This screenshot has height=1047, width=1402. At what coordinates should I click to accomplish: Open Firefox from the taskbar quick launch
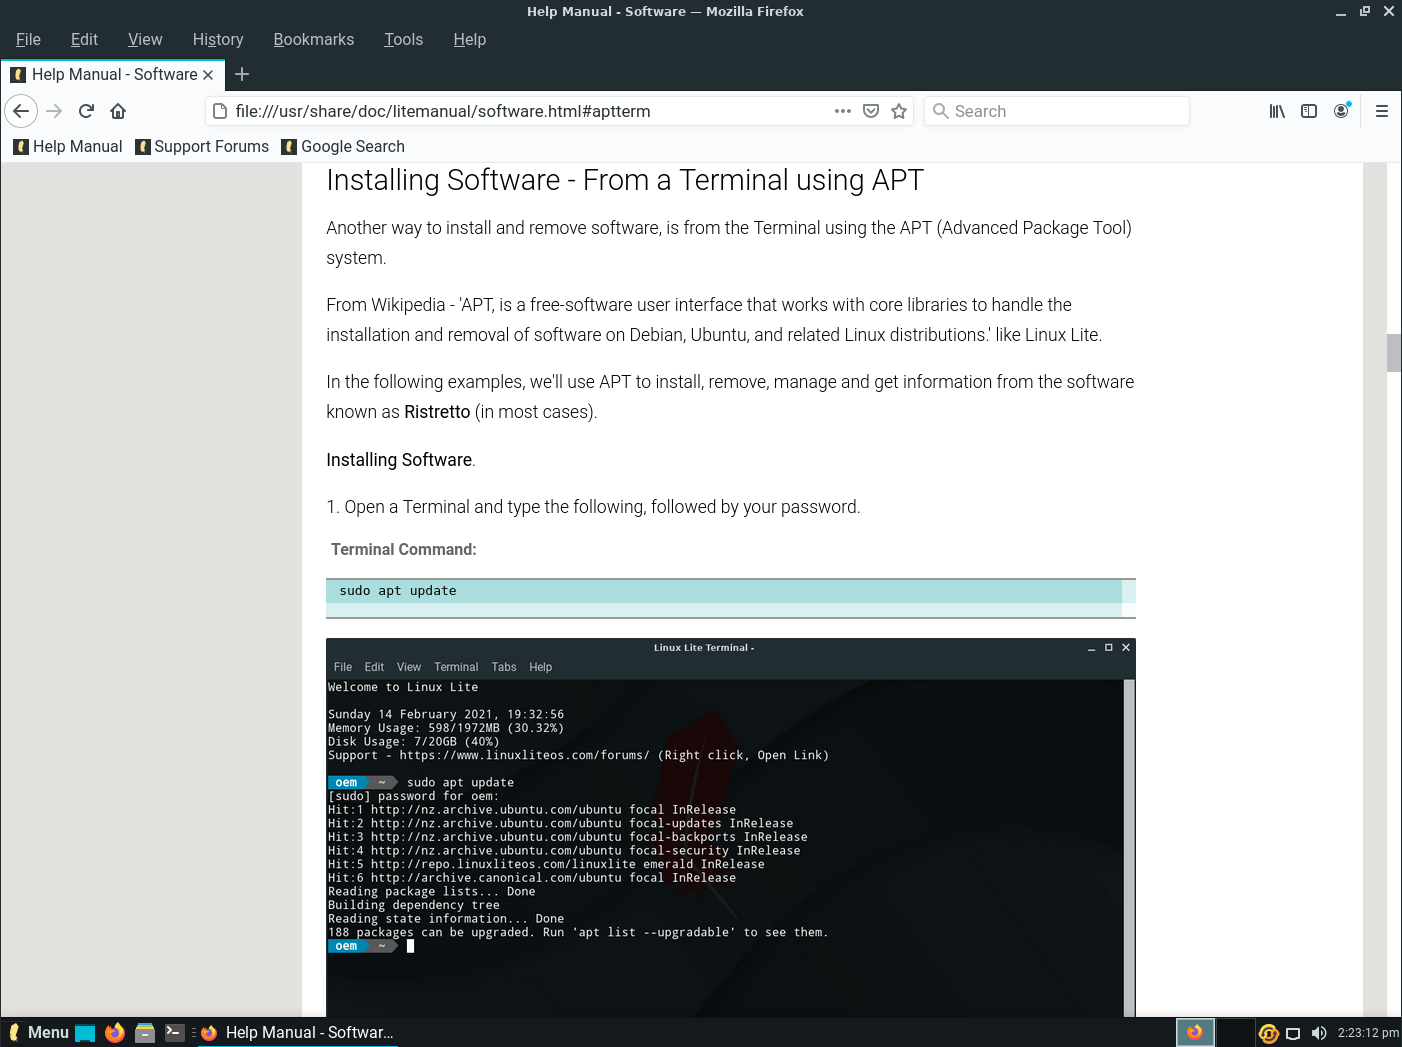pyautogui.click(x=115, y=1032)
